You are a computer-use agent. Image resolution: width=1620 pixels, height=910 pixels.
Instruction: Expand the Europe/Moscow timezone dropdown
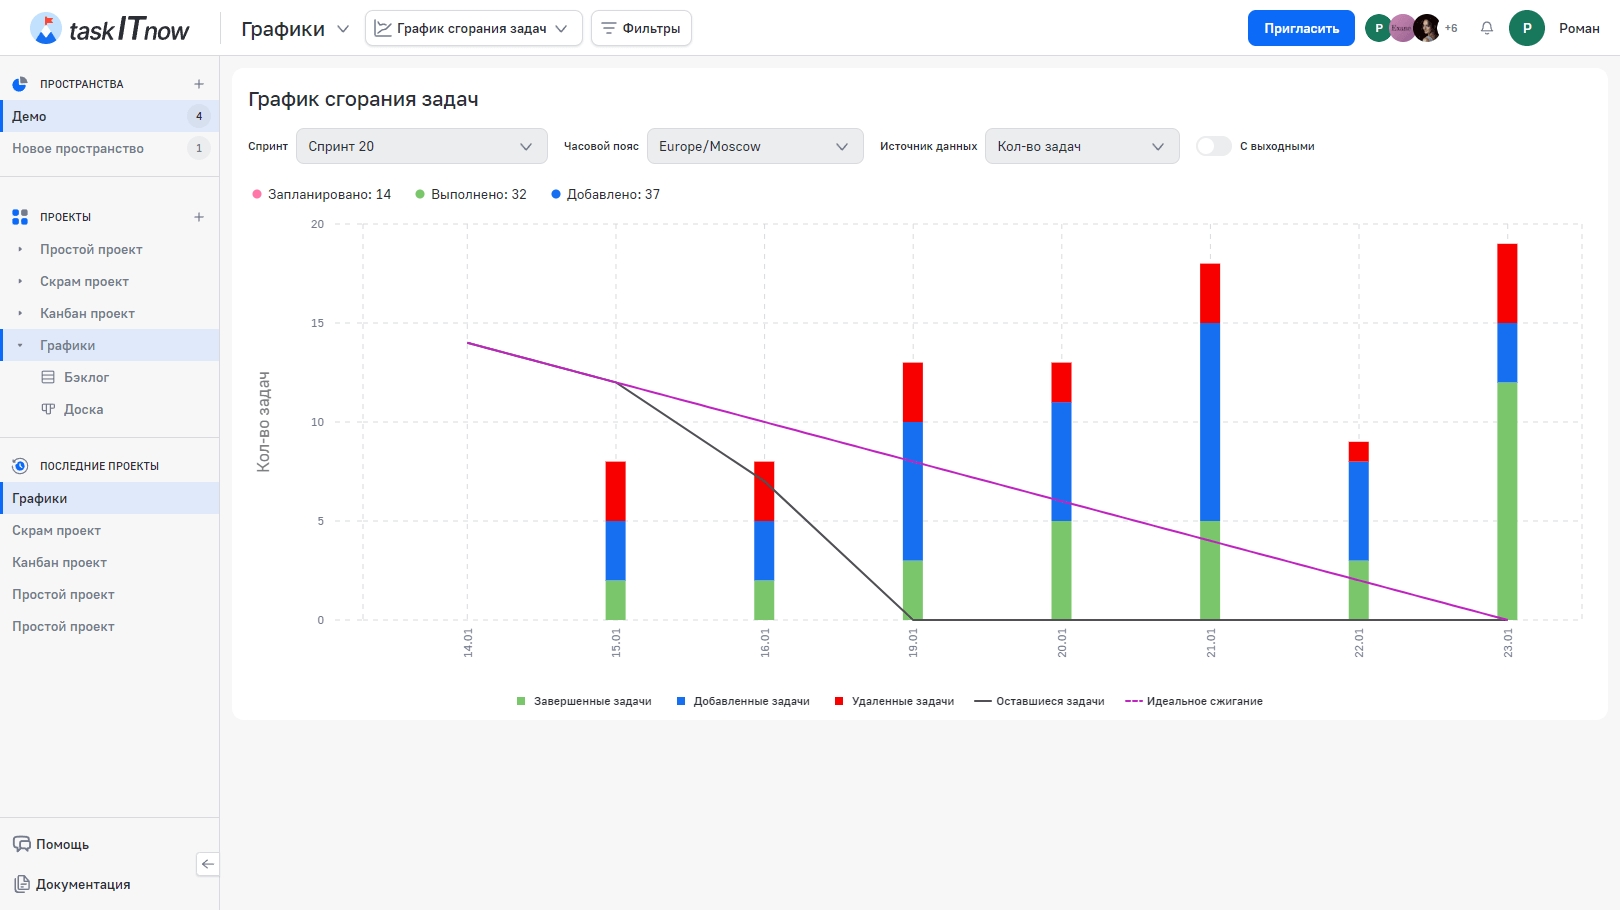(x=754, y=146)
